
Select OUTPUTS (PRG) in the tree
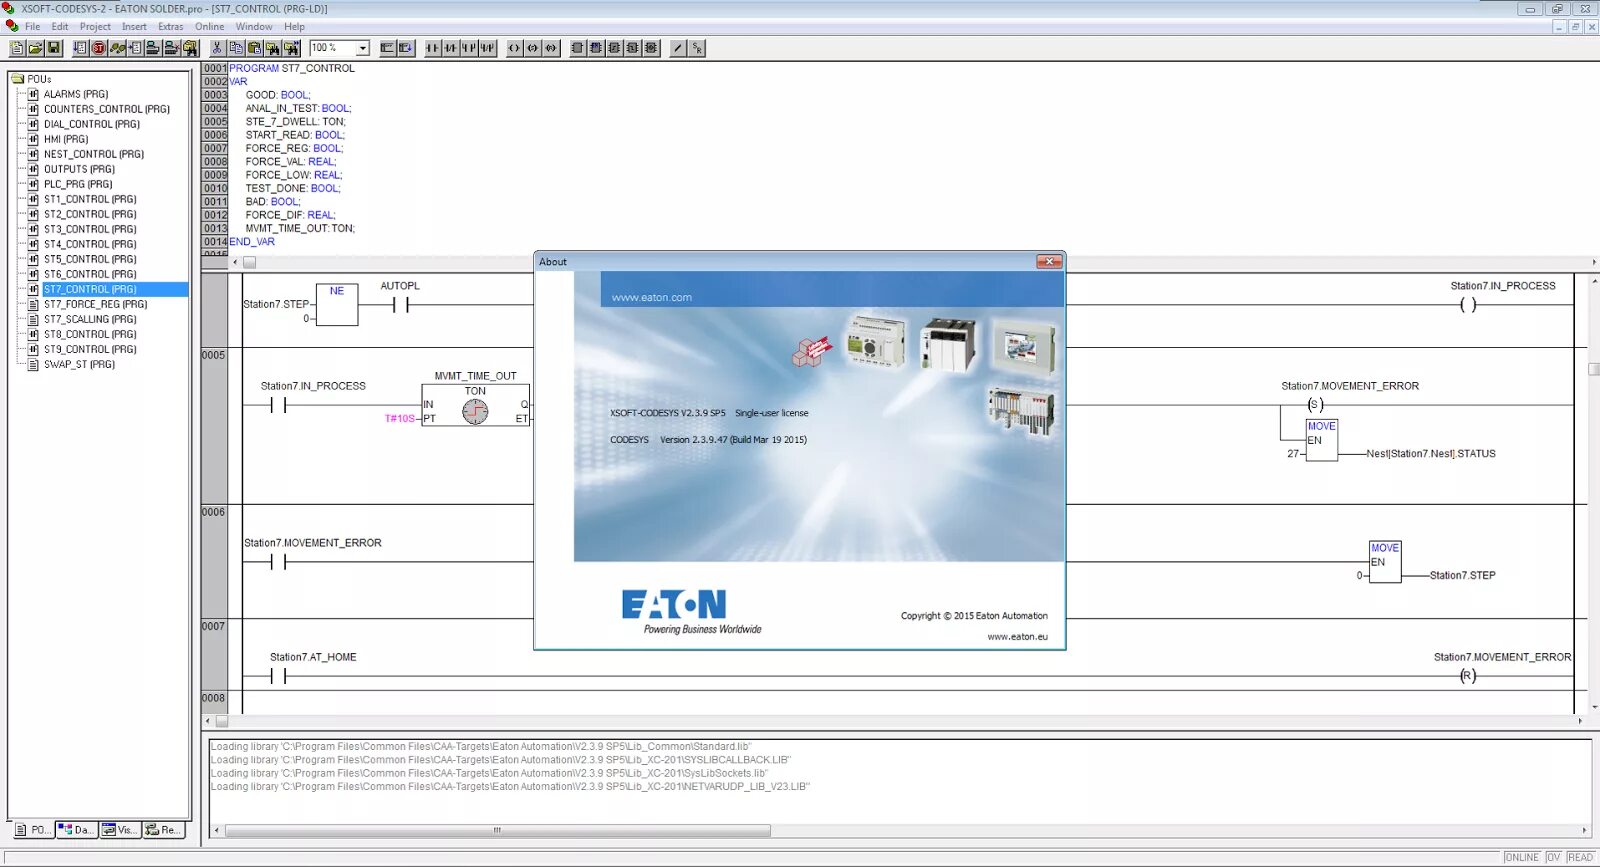tap(79, 169)
